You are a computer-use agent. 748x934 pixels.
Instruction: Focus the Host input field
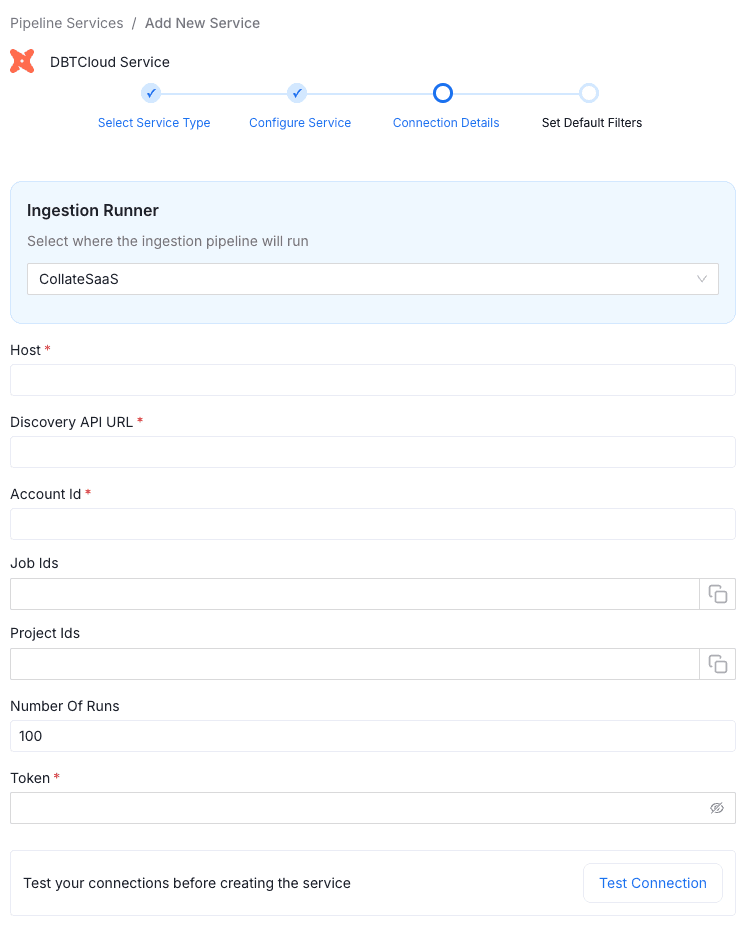point(372,380)
